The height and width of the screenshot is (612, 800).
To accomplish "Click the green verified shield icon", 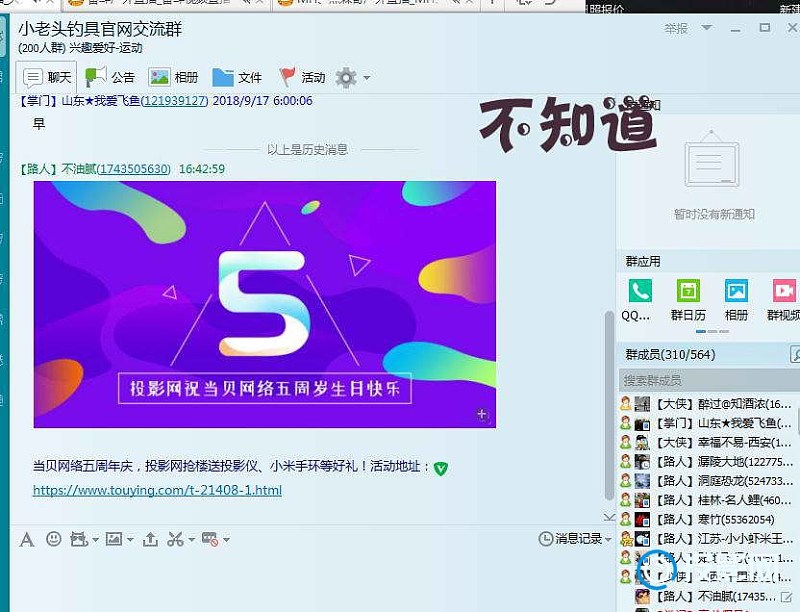I will (440, 468).
